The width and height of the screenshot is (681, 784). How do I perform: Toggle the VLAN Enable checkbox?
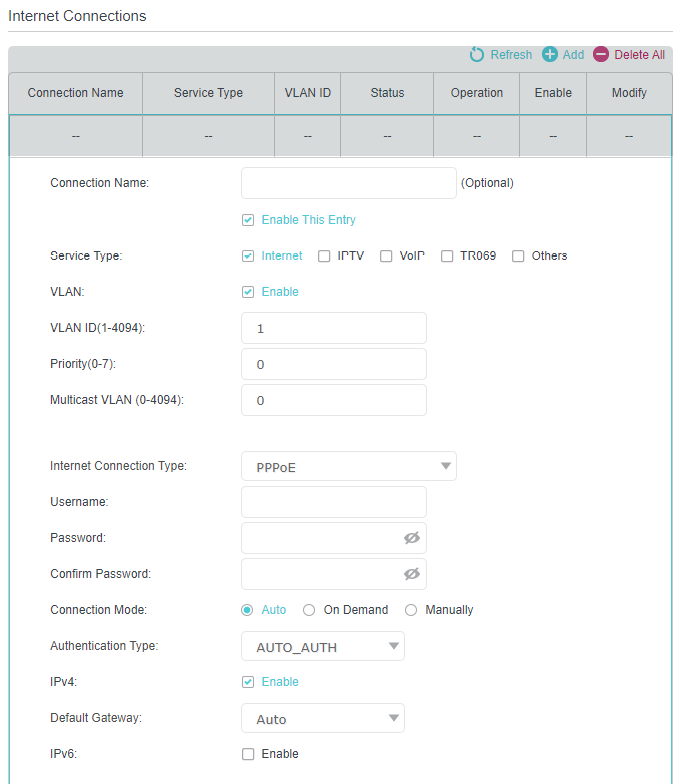click(x=248, y=292)
